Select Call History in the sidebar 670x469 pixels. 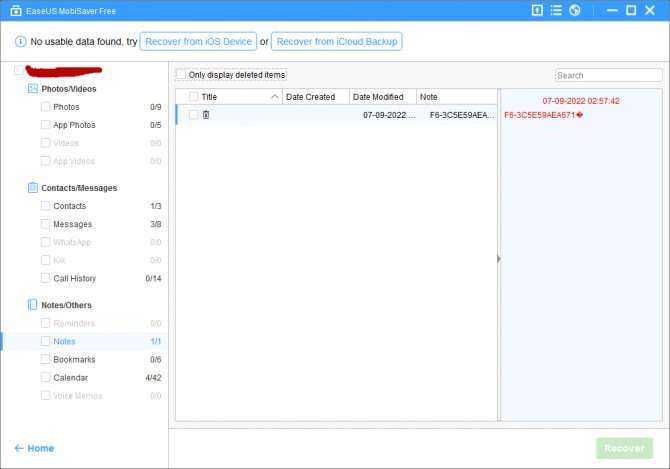click(75, 278)
